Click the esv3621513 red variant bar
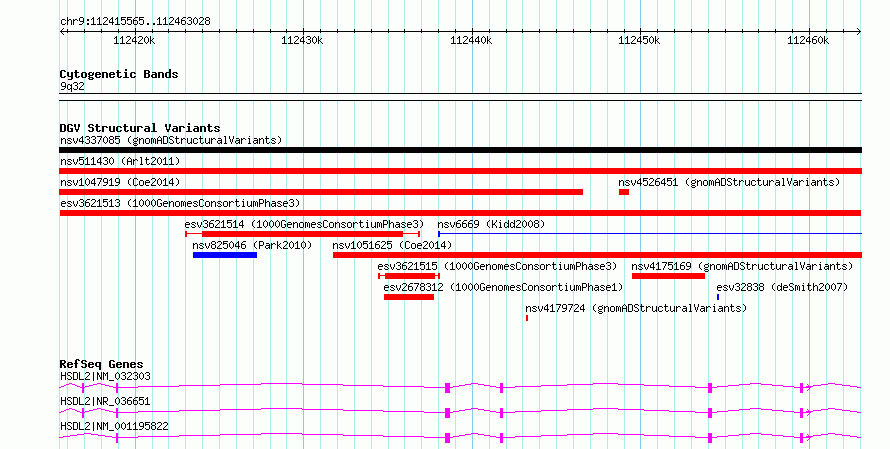 pyautogui.click(x=460, y=213)
